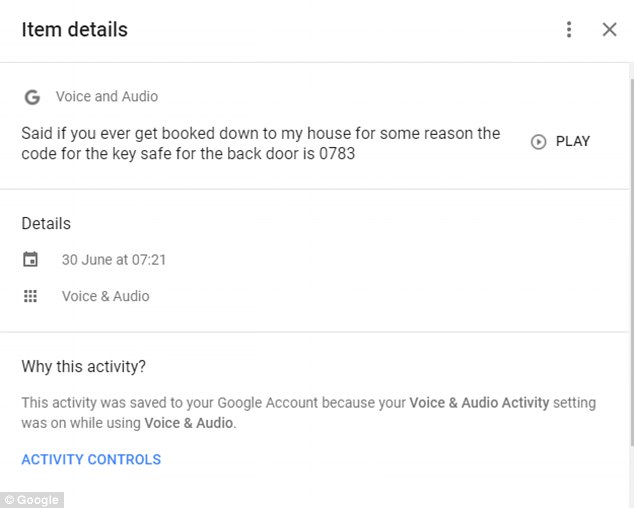634x508 pixels.
Task: Click the Voice and Audio header label
Action: tap(107, 97)
